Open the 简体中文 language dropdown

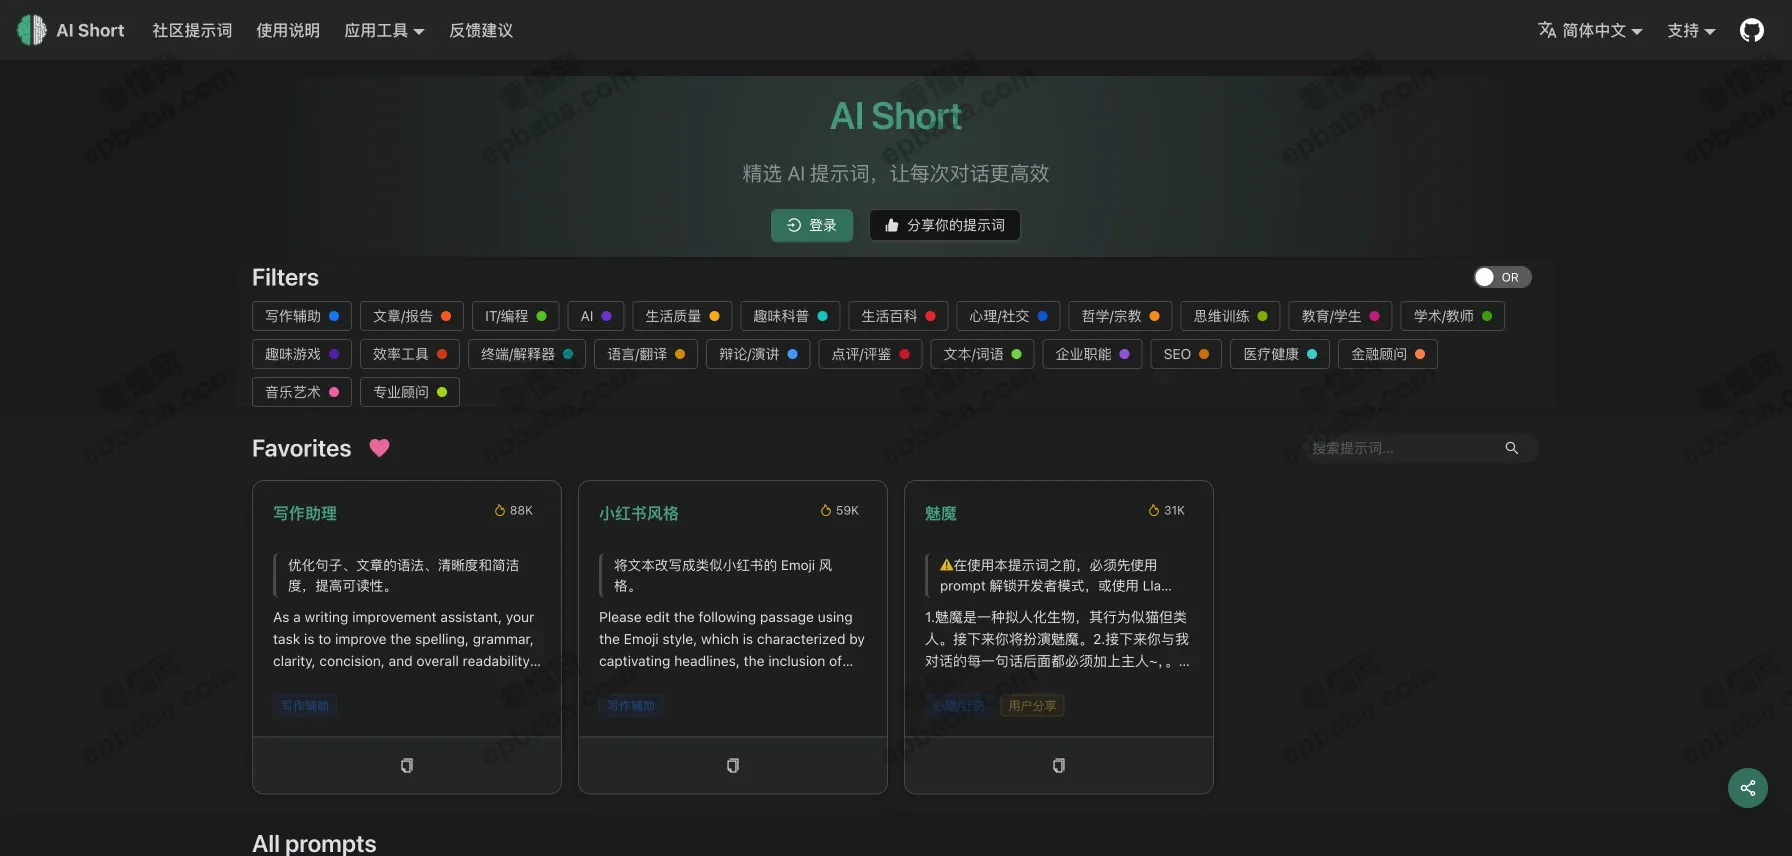(x=1590, y=30)
